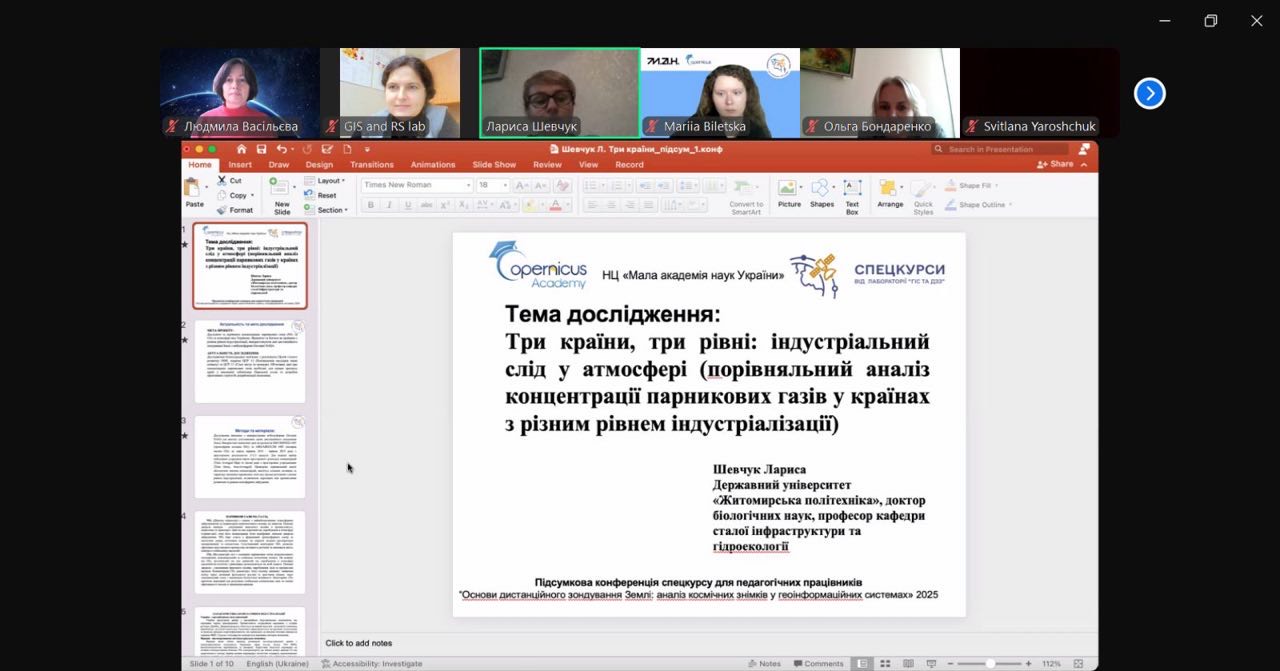
Task: Click the Share button
Action: pos(1058,164)
